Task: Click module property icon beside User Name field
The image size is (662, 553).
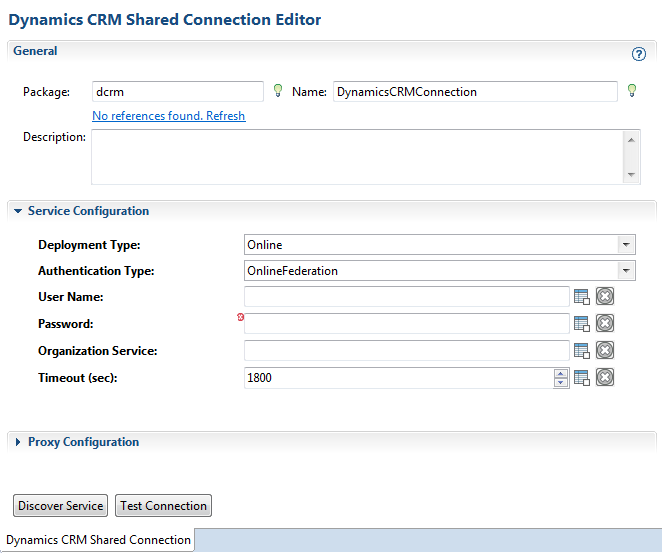Action: click(x=582, y=296)
